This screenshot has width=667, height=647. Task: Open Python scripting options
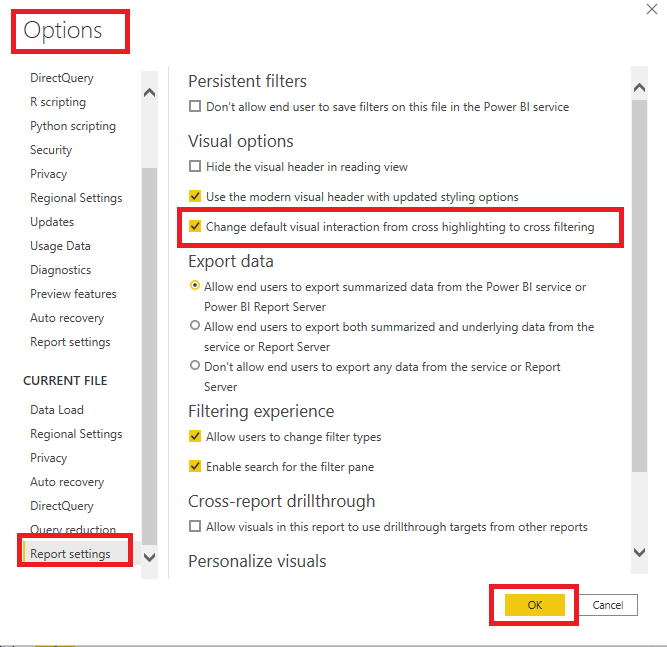(x=73, y=126)
